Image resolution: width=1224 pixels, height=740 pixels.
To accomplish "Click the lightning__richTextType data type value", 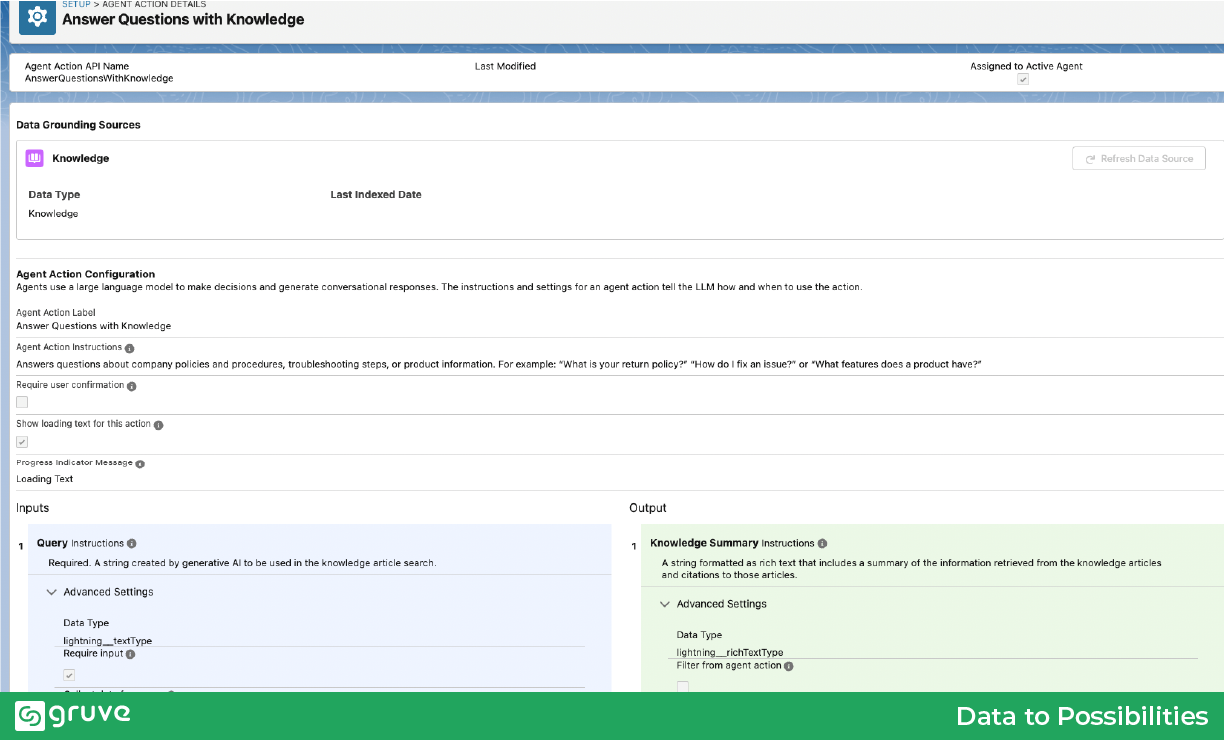I will coord(730,652).
